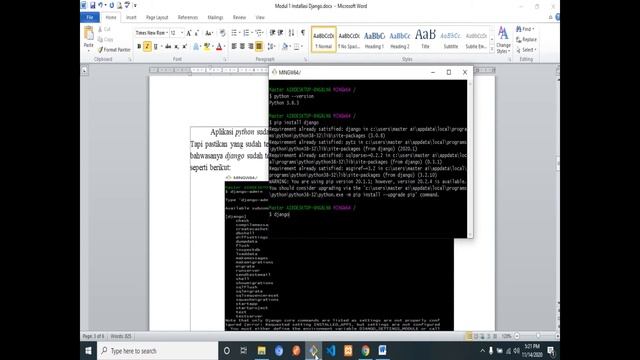The height and width of the screenshot is (360, 640).
Task: Toggle Italic formatting
Action: pos(147,47)
